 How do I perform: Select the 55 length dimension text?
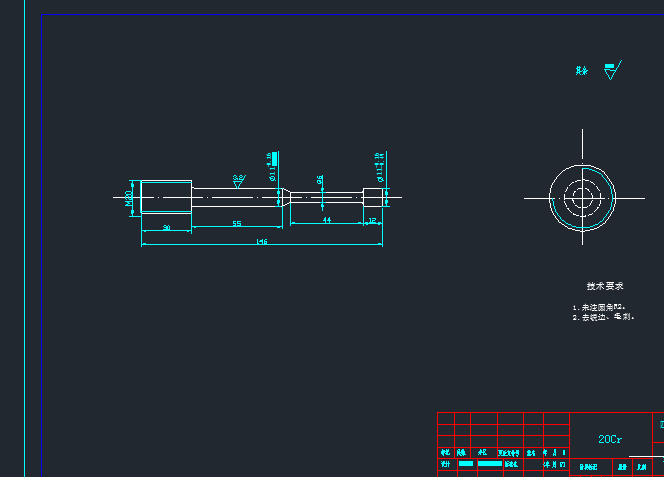tap(237, 223)
